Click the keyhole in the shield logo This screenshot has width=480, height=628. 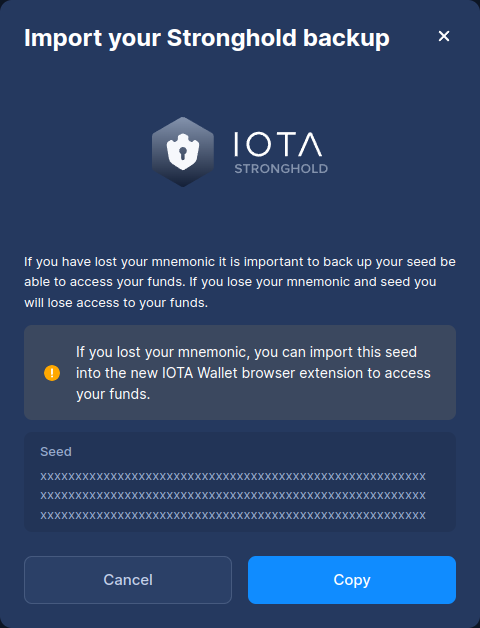183,153
